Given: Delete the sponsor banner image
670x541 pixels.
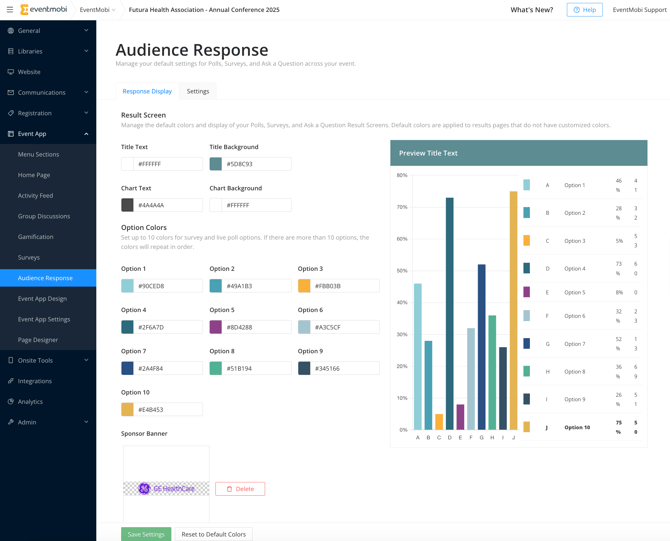Looking at the screenshot, I should point(240,489).
